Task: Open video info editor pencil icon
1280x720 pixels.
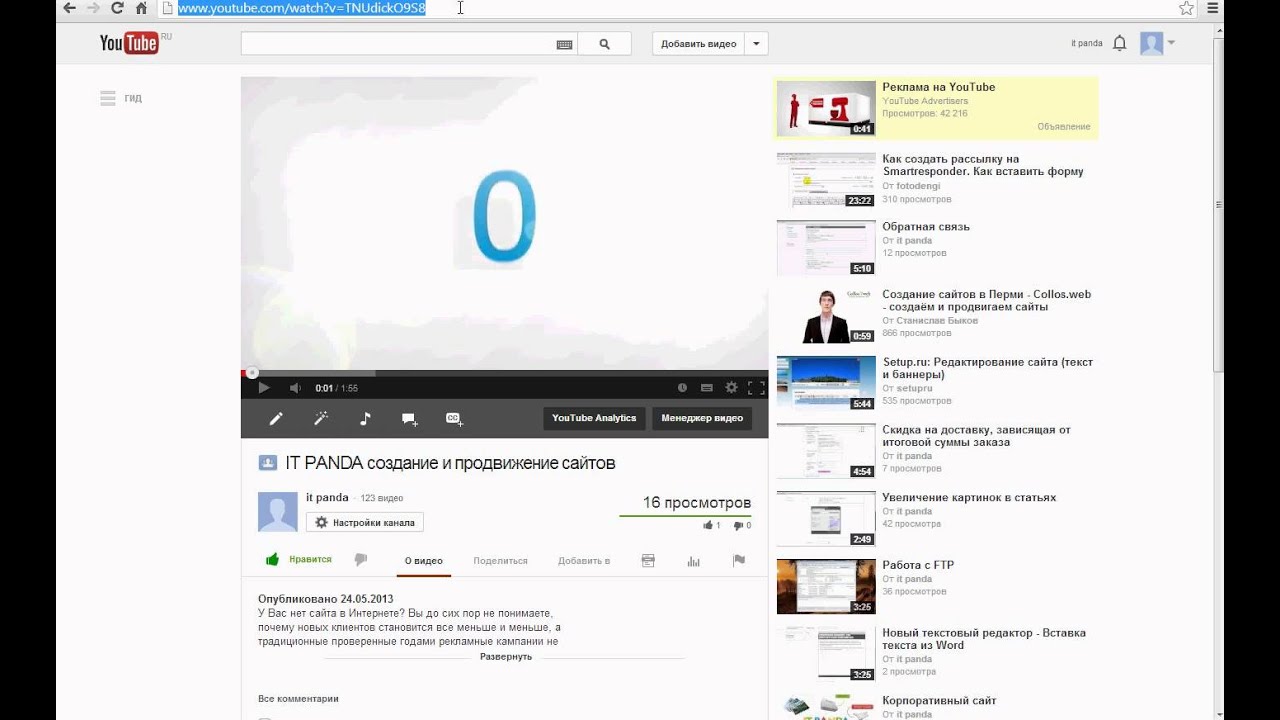Action: pyautogui.click(x=276, y=419)
